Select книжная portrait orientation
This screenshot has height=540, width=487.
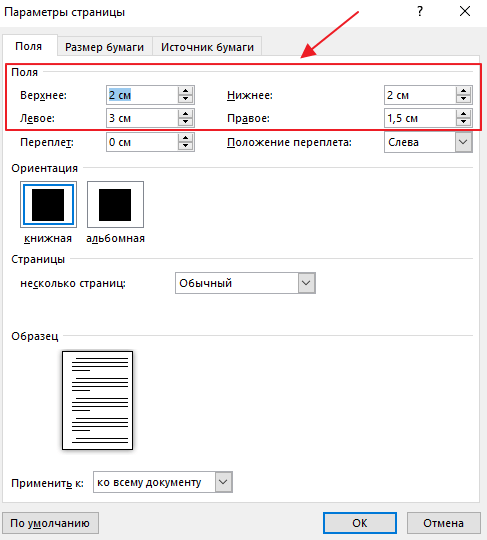[48, 205]
